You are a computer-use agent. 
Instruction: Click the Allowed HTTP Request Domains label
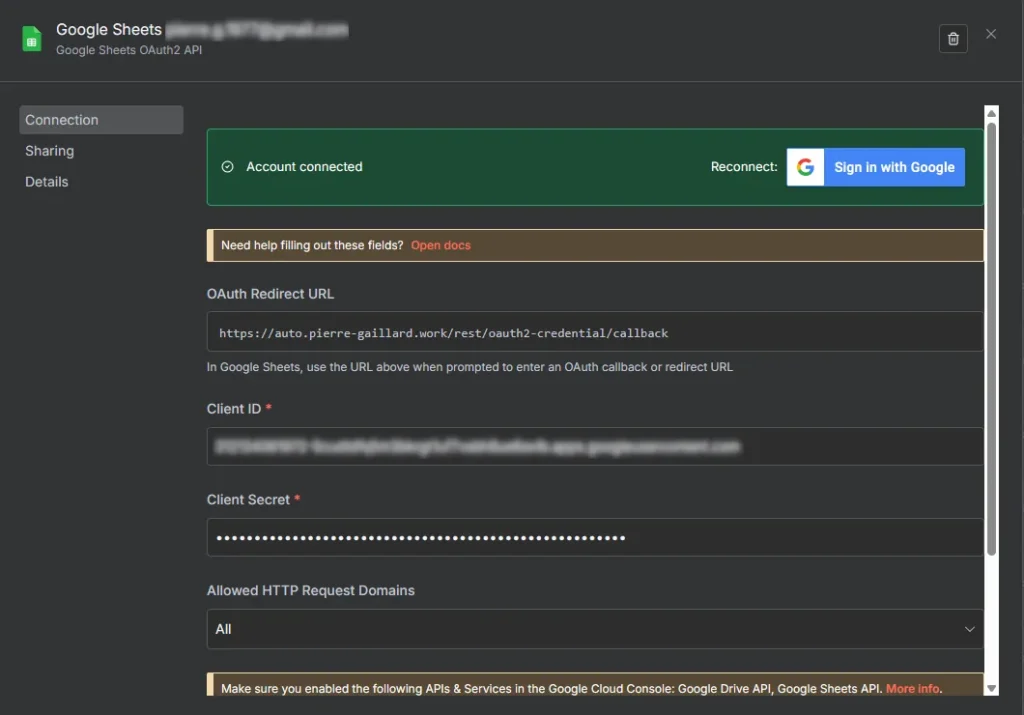click(x=311, y=590)
